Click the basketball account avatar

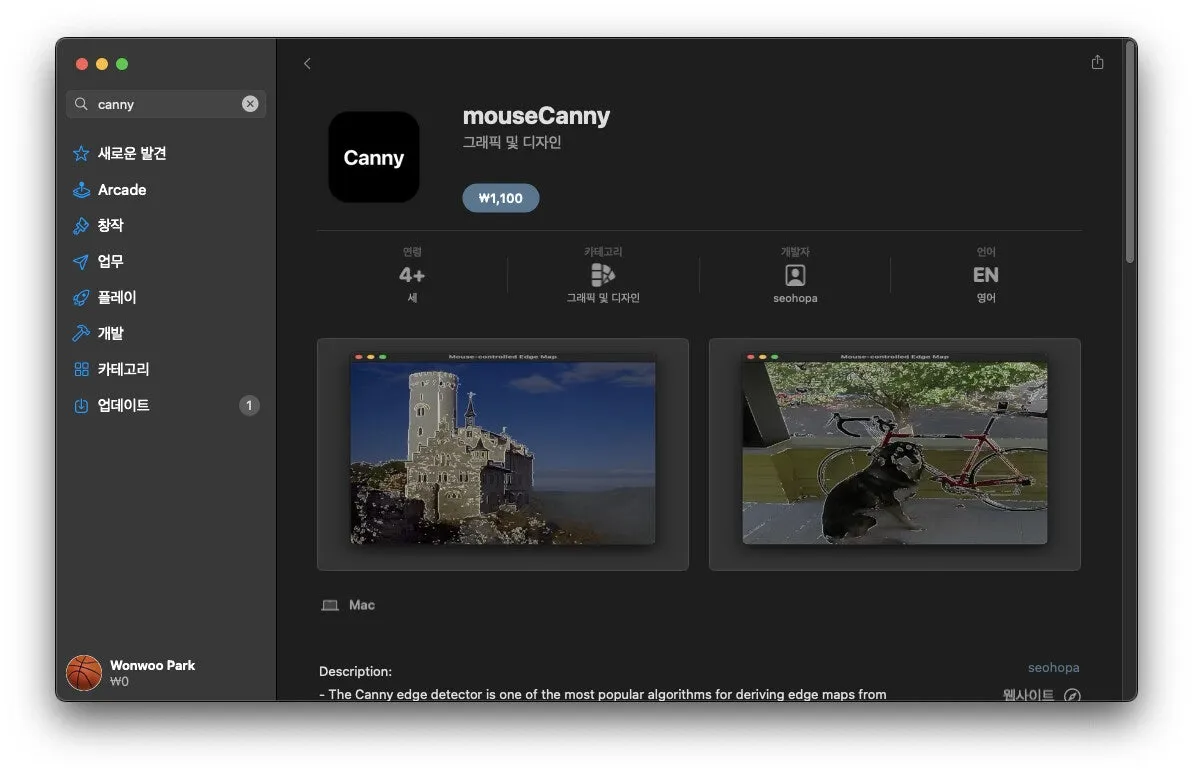84,672
